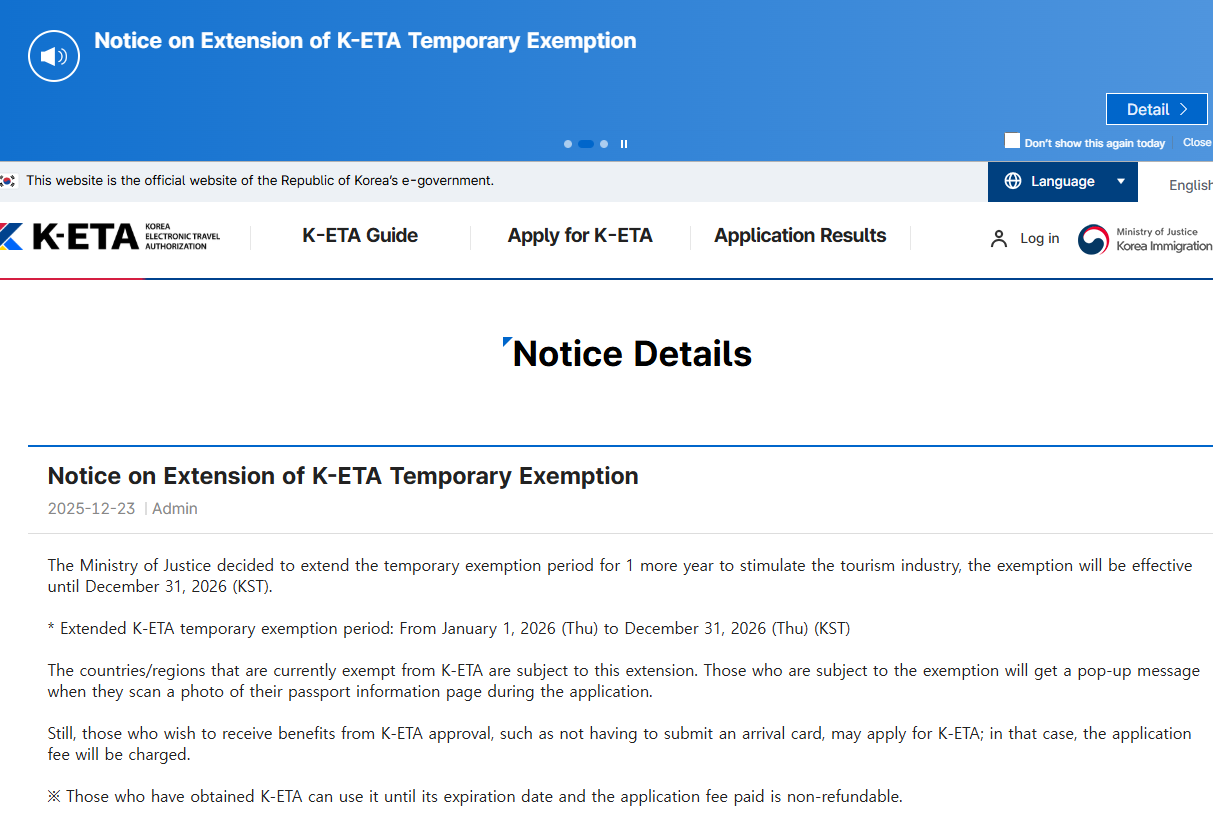The height and width of the screenshot is (813, 1213).
Task: Click the banner notice title link
Action: (365, 41)
